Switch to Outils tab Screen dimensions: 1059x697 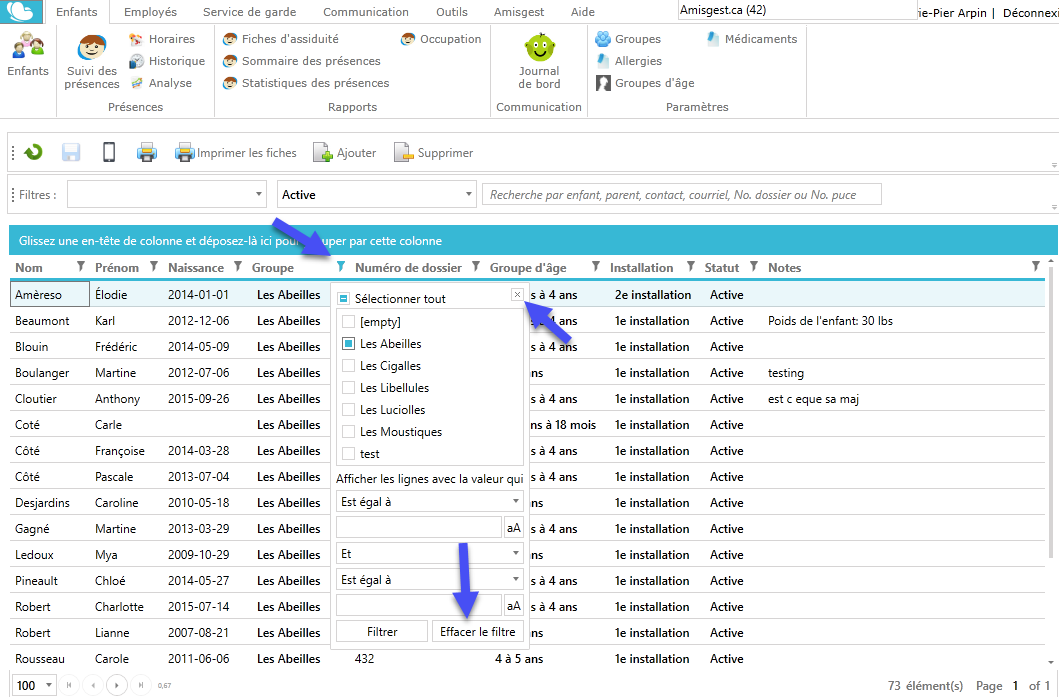pos(452,12)
